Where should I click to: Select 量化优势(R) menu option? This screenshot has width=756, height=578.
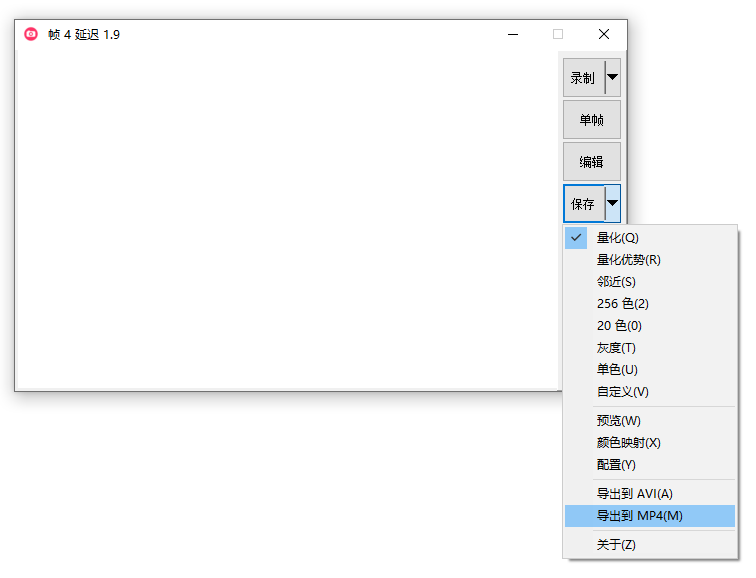[x=628, y=260]
